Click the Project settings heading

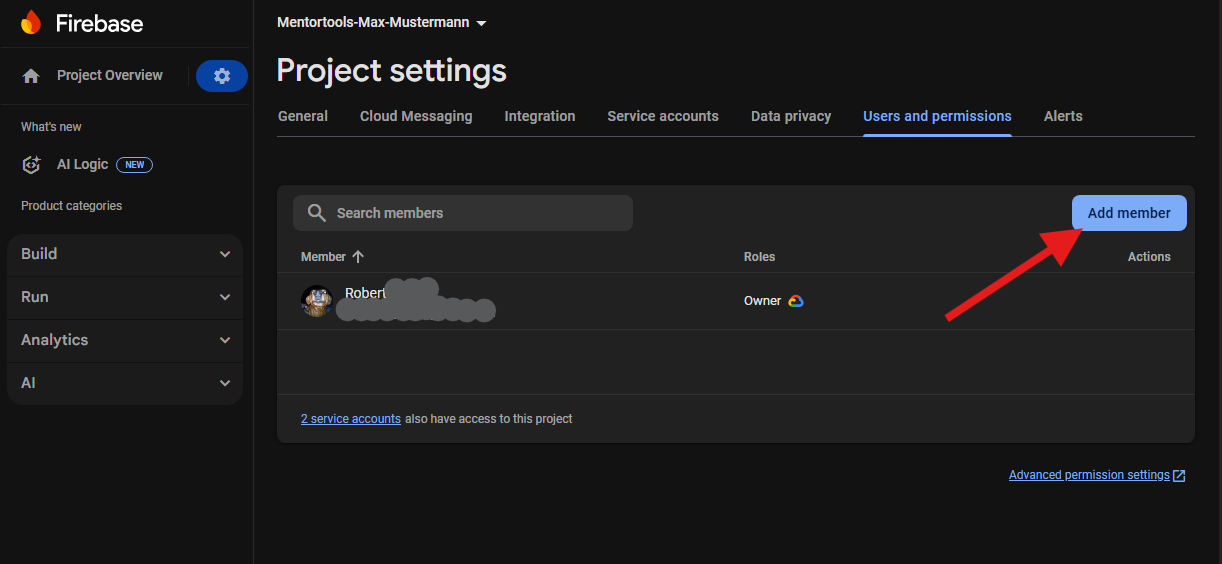(x=391, y=71)
